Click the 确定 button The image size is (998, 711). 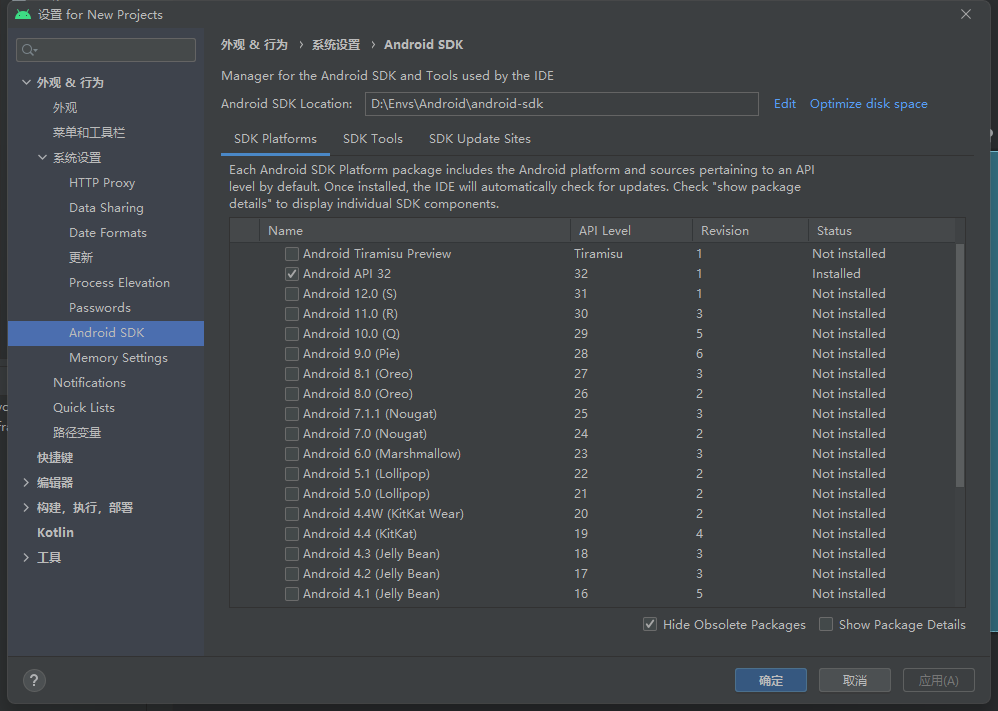[x=771, y=680]
